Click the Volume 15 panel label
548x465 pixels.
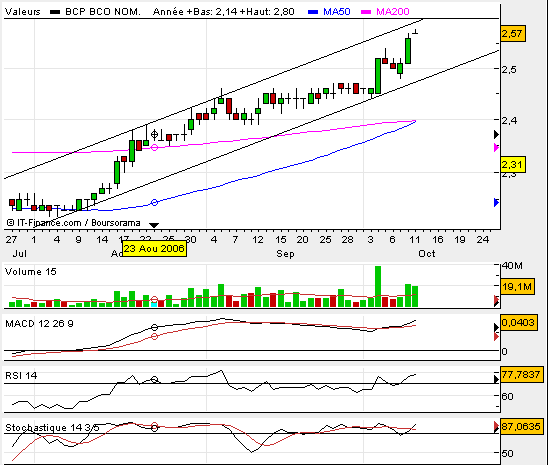[31, 272]
